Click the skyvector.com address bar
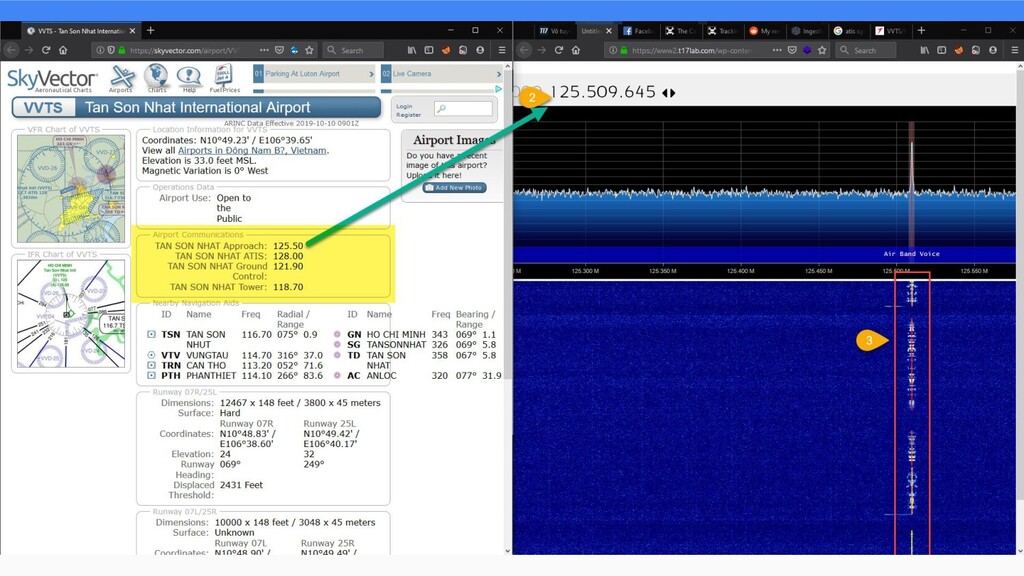This screenshot has height=576, width=1024. tap(184, 50)
